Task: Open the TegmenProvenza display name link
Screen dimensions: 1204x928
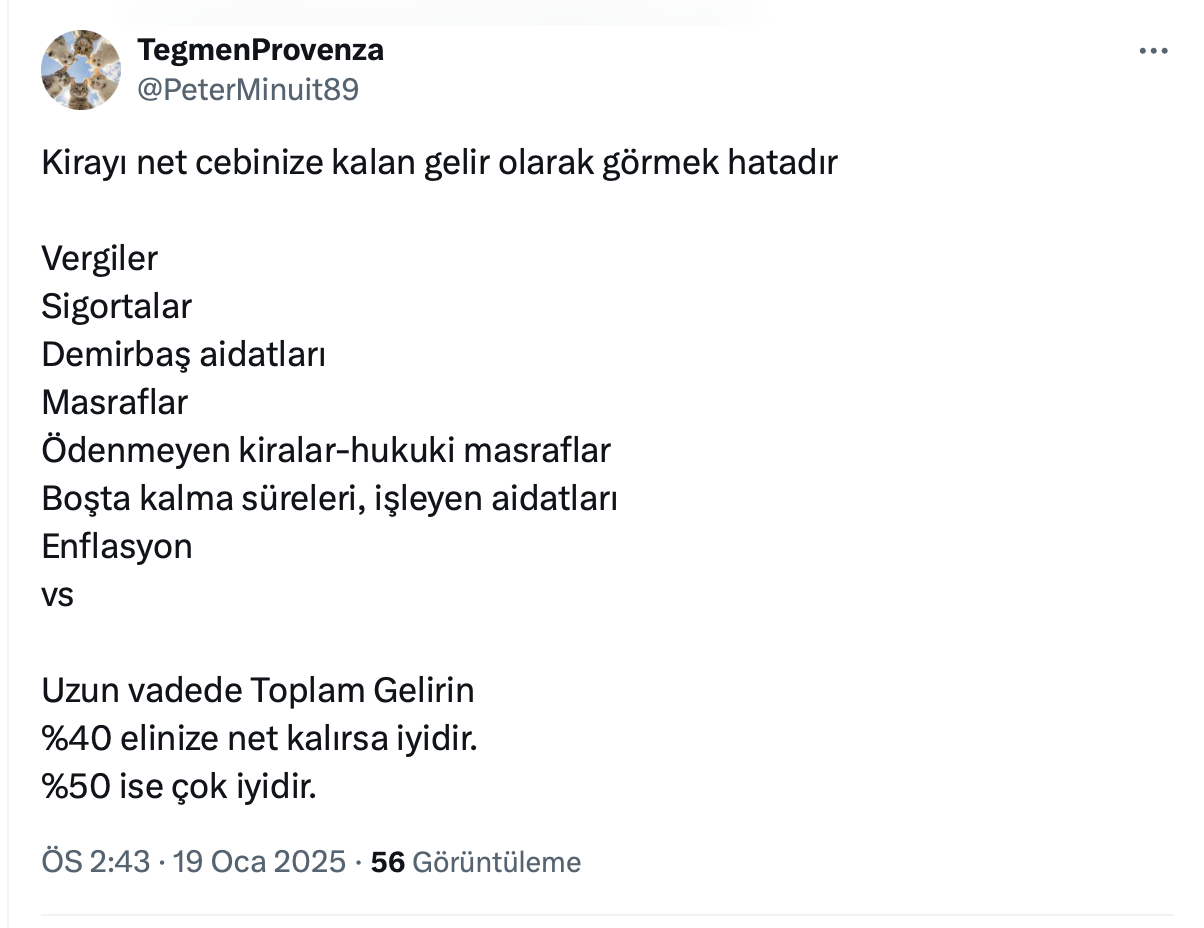Action: pos(260,50)
